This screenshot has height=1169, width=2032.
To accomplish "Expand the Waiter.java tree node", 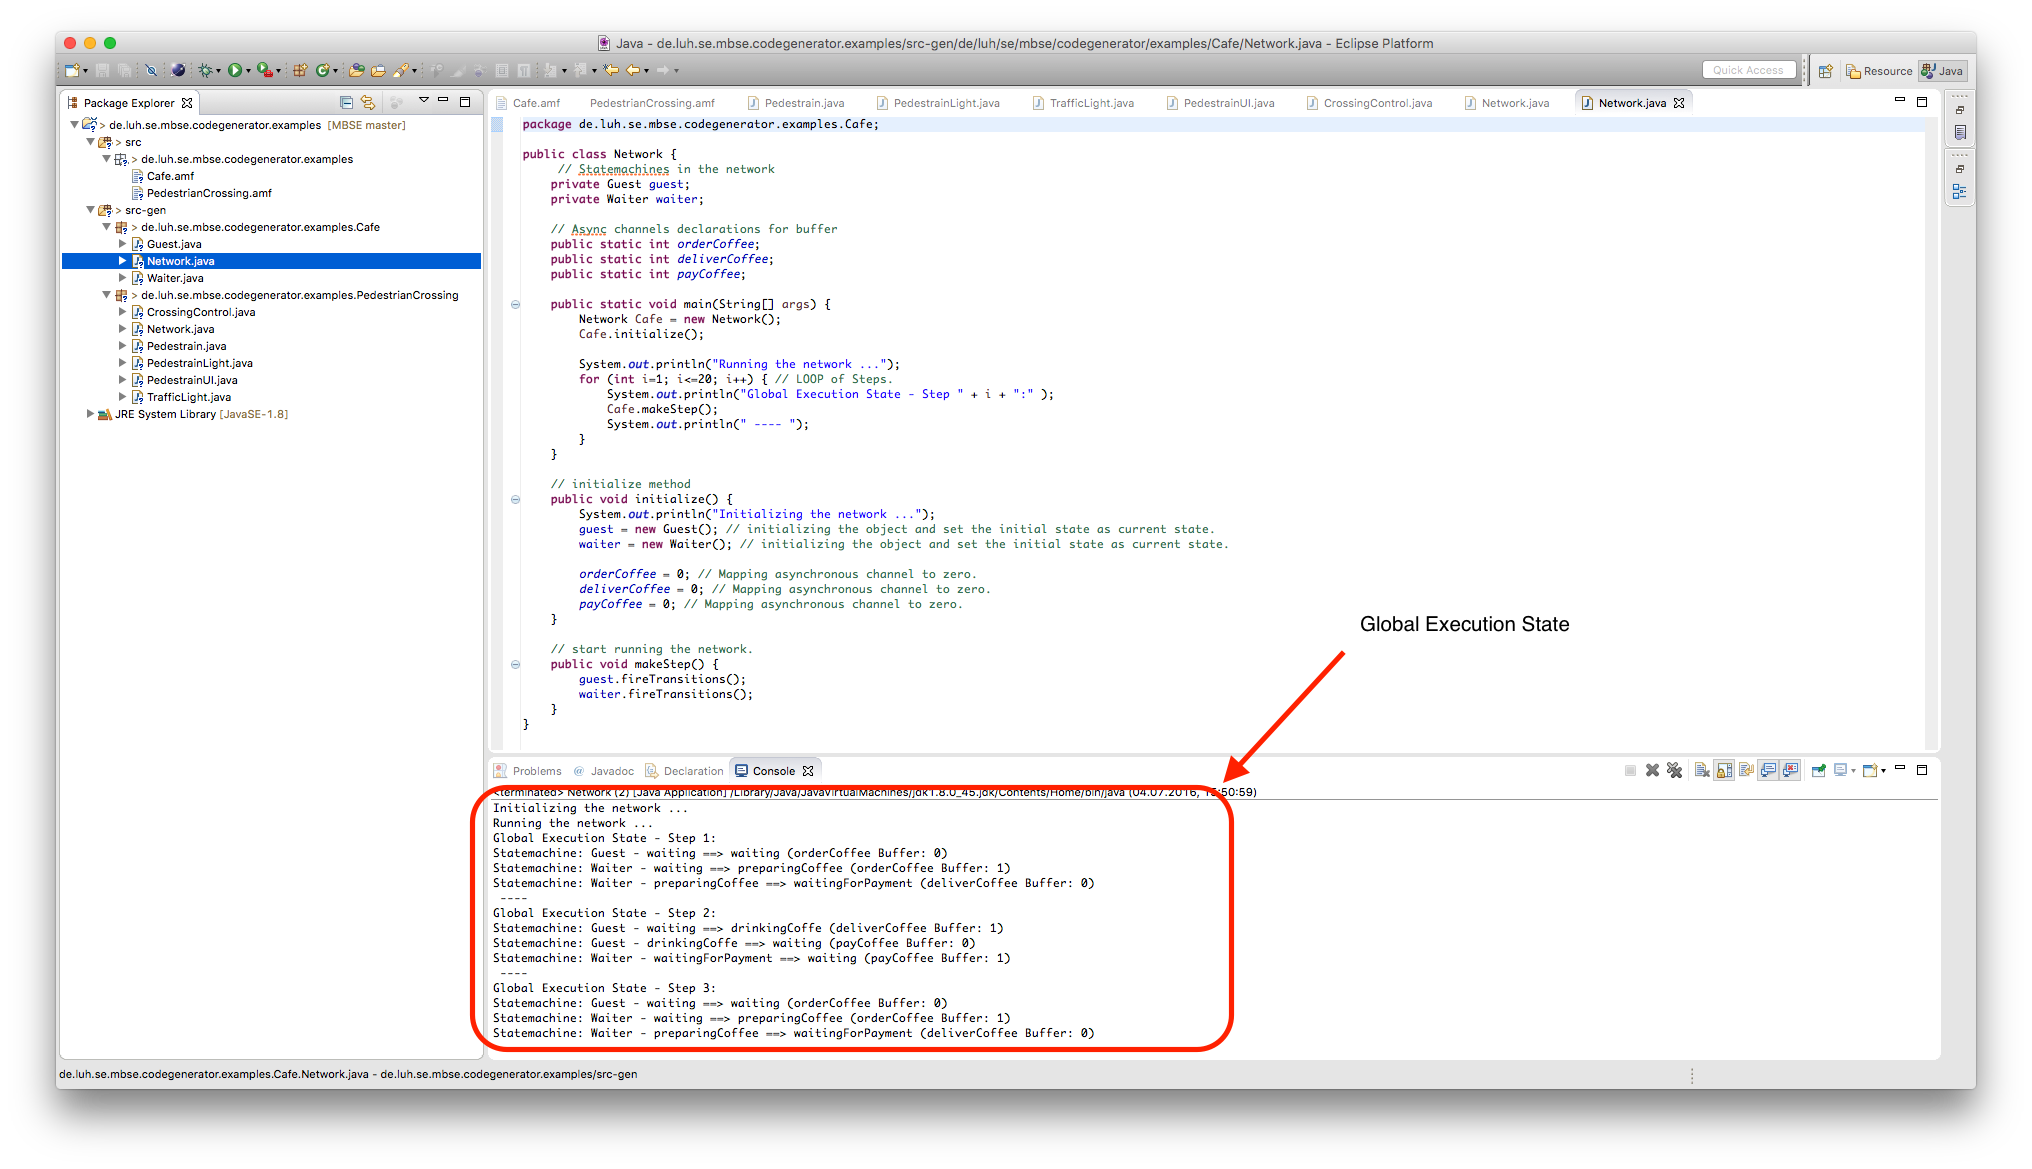I will 123,278.
